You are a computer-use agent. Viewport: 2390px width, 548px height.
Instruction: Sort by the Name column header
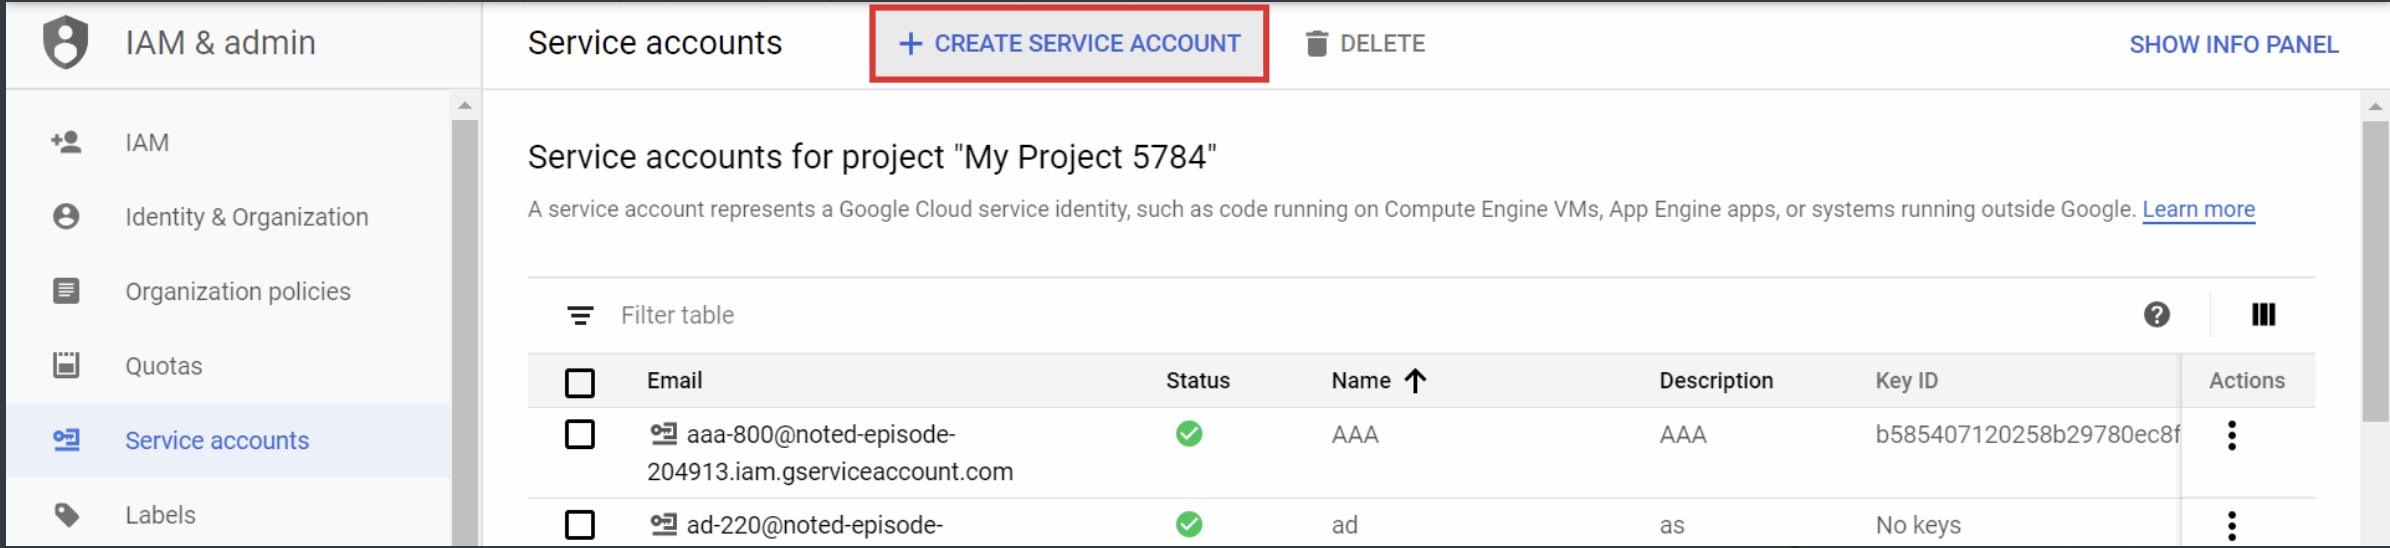[1361, 380]
